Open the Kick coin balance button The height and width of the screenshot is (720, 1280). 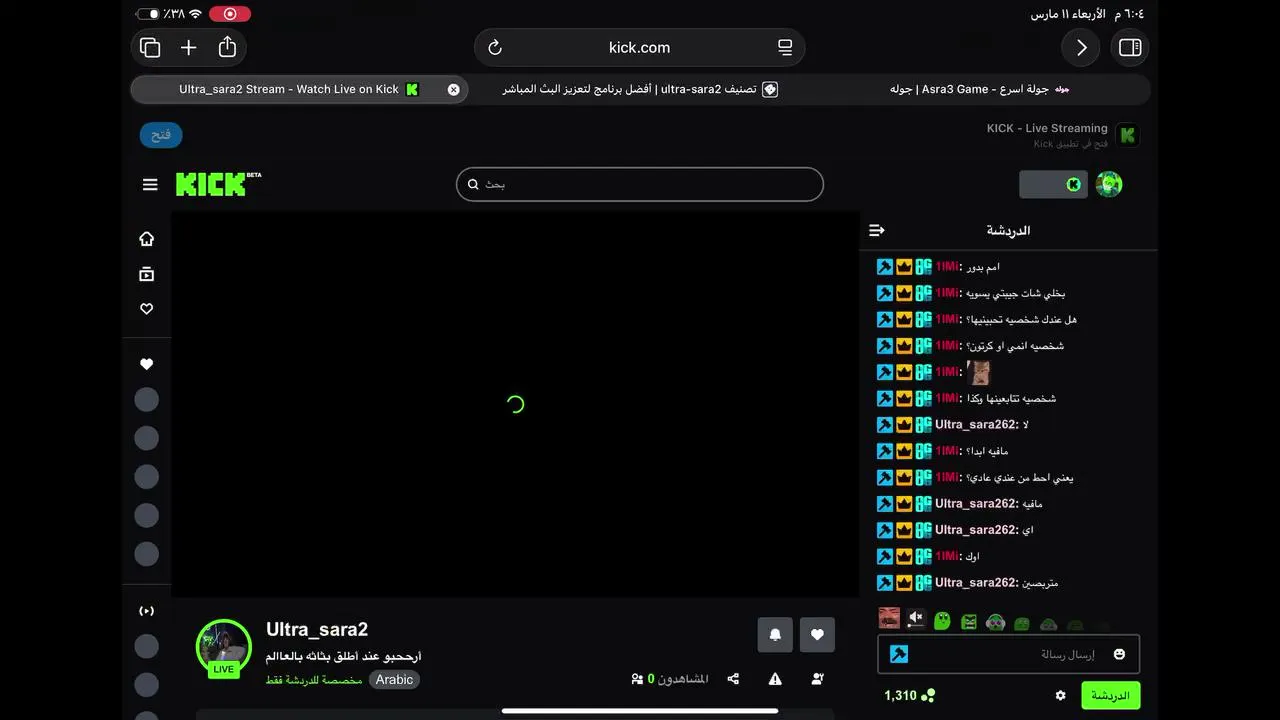[x=1053, y=184]
